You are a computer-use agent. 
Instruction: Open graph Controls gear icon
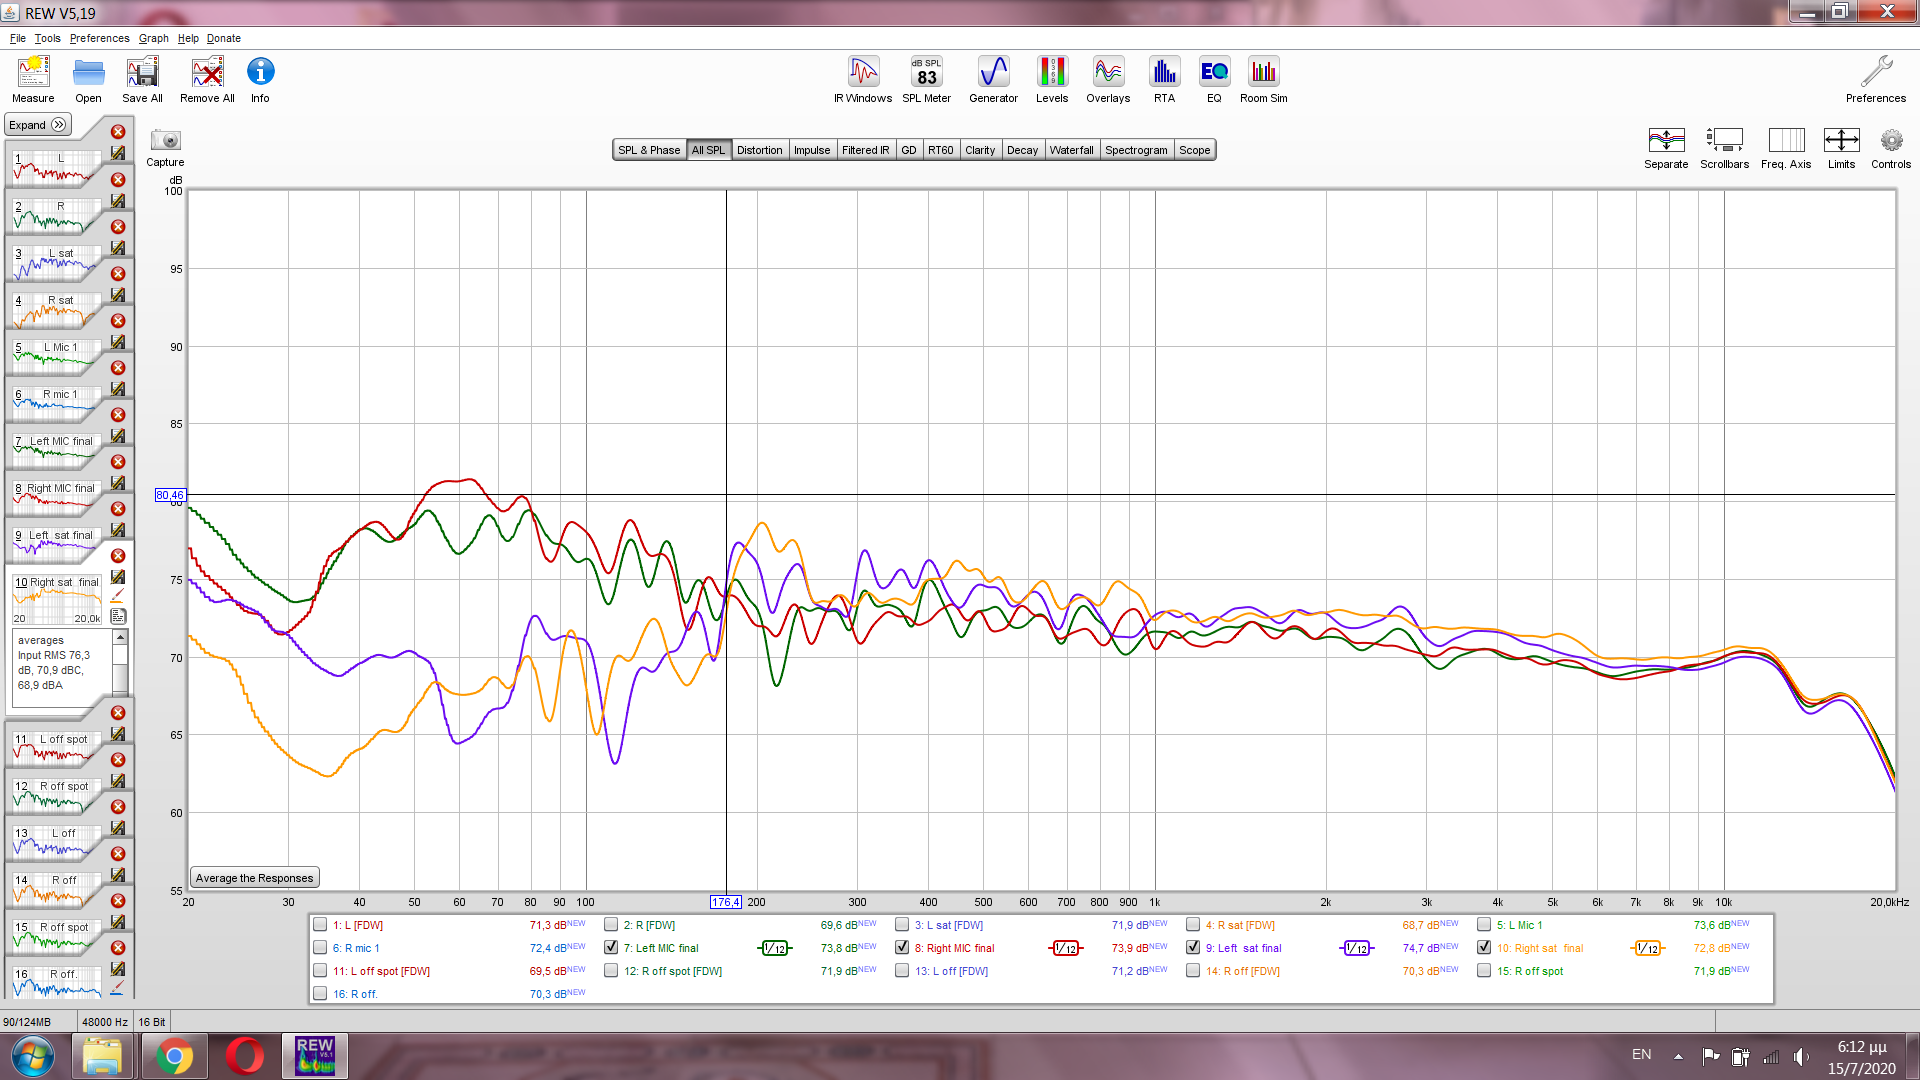tap(1890, 141)
